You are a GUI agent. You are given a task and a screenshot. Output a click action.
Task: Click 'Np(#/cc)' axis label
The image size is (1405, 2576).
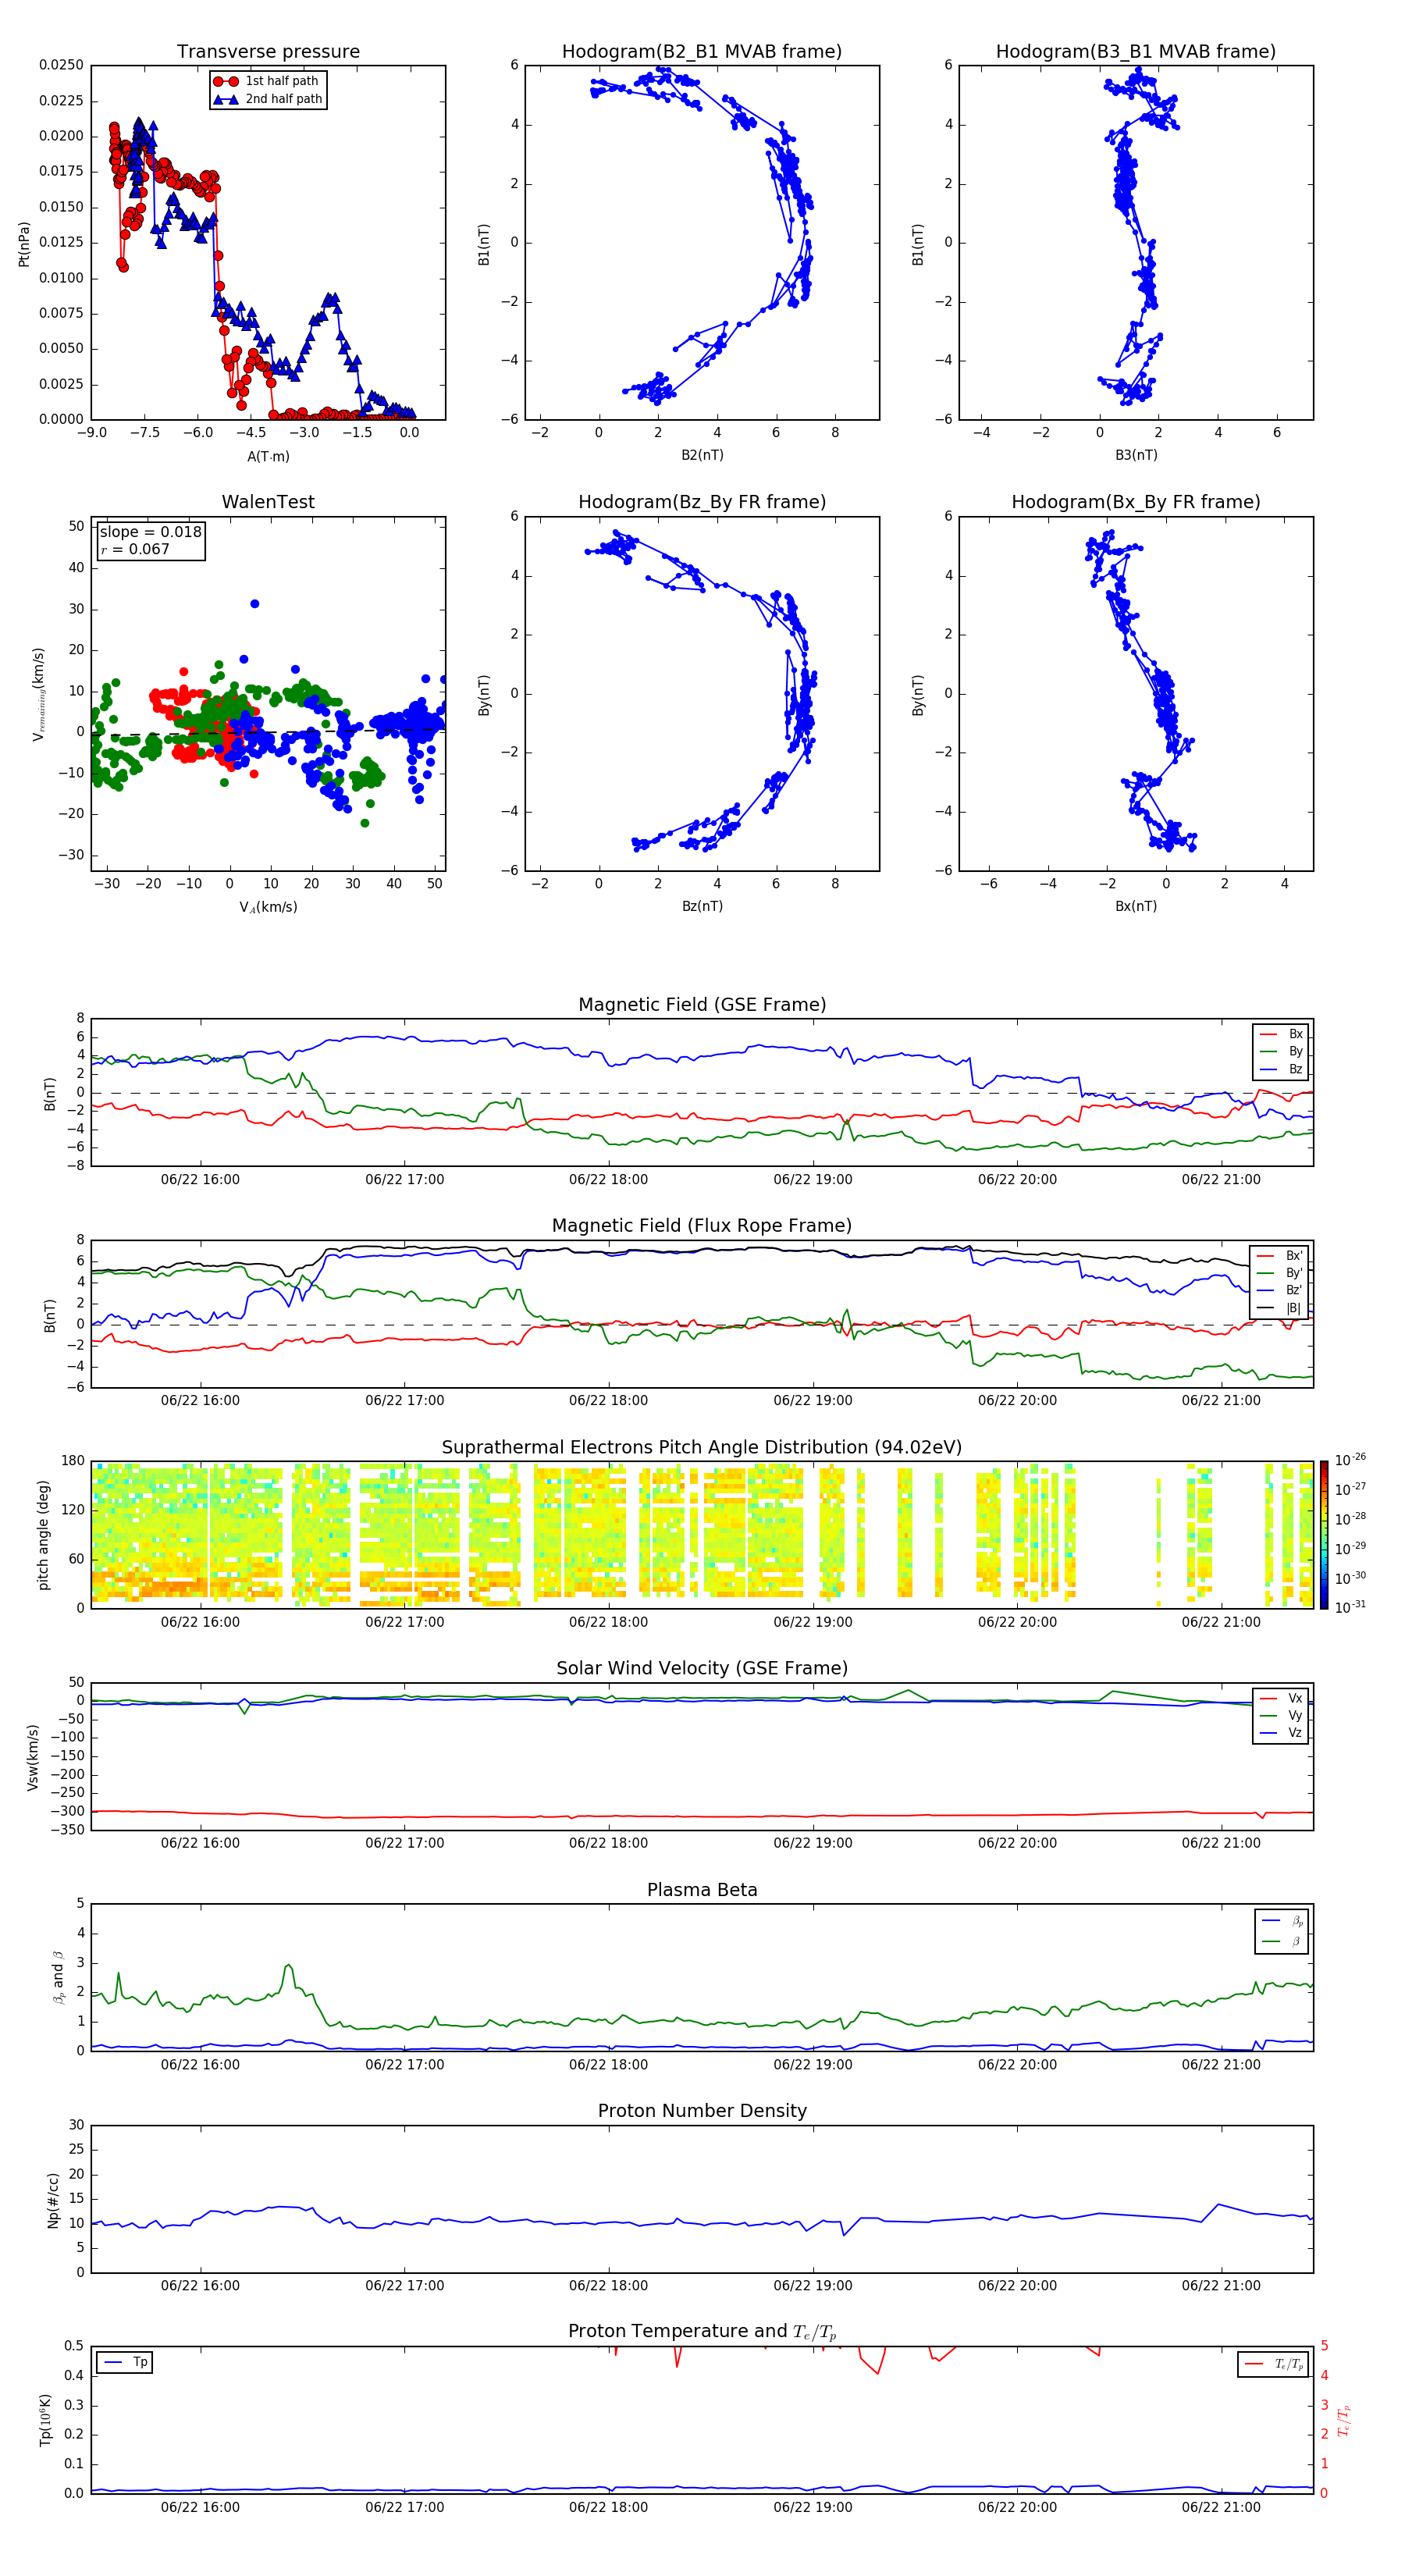coord(53,2200)
